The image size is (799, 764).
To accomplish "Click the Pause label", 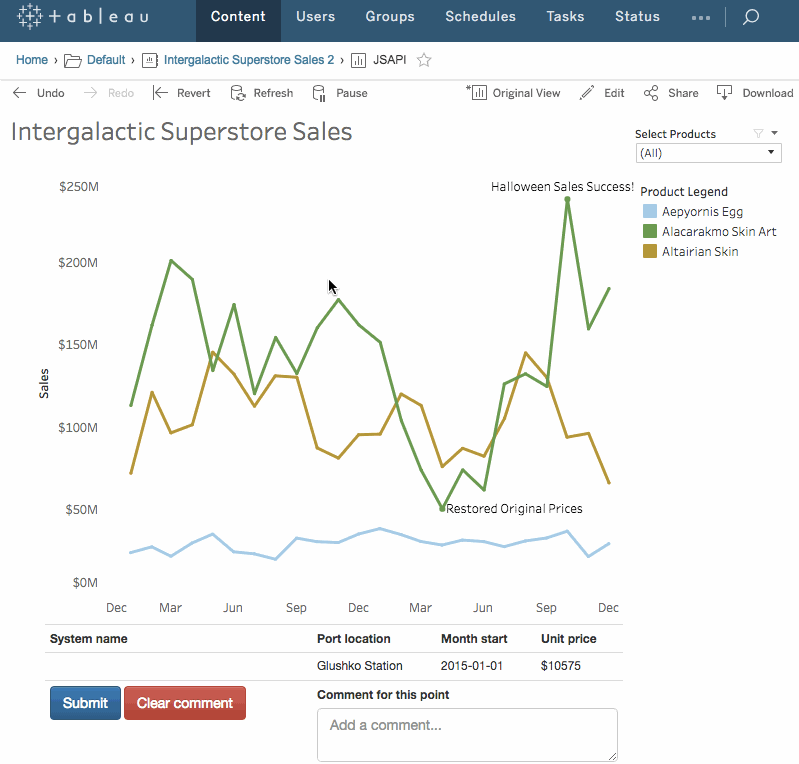I will 352,93.
